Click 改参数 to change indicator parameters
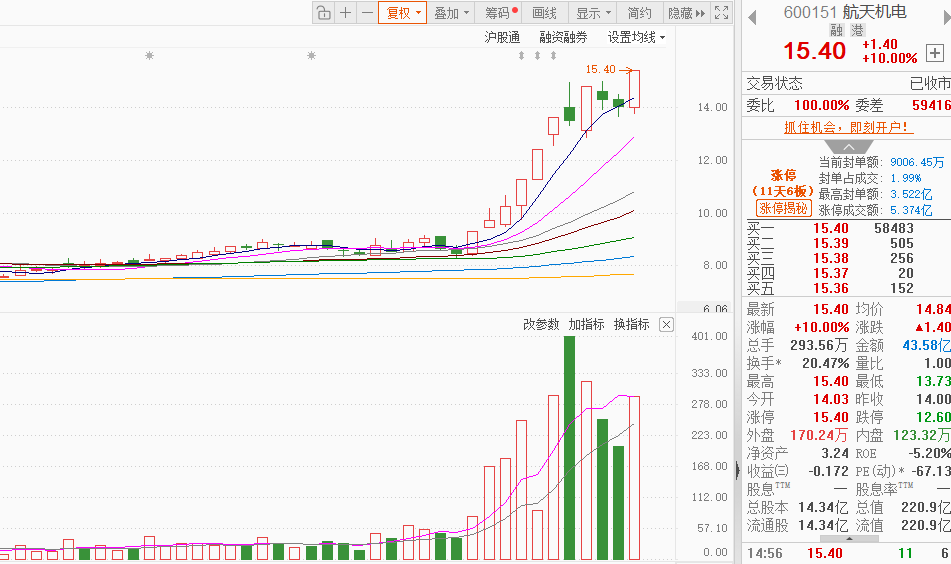The image size is (951, 564). 541,324
